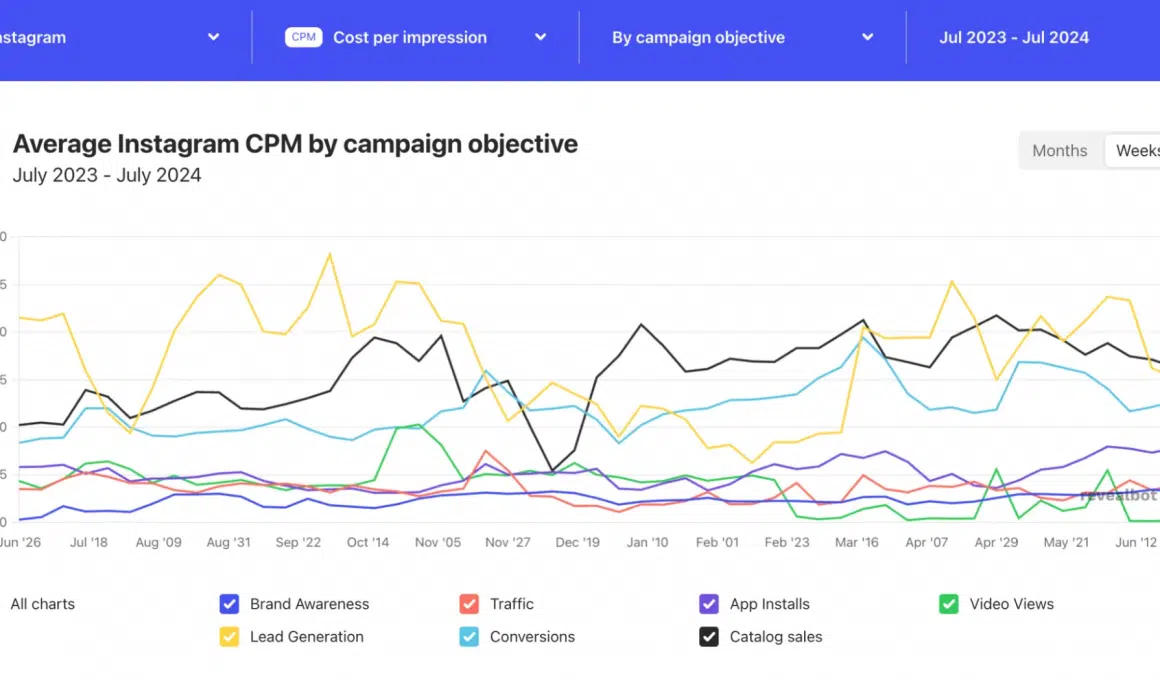Viewport: 1160px width, 680px height.
Task: Disable the App Installs checkbox
Action: click(x=709, y=604)
